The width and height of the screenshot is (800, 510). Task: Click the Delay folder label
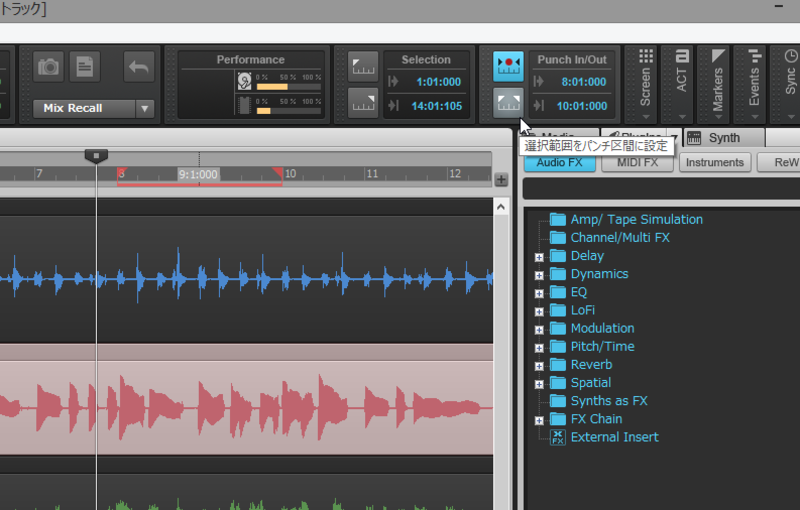point(587,256)
